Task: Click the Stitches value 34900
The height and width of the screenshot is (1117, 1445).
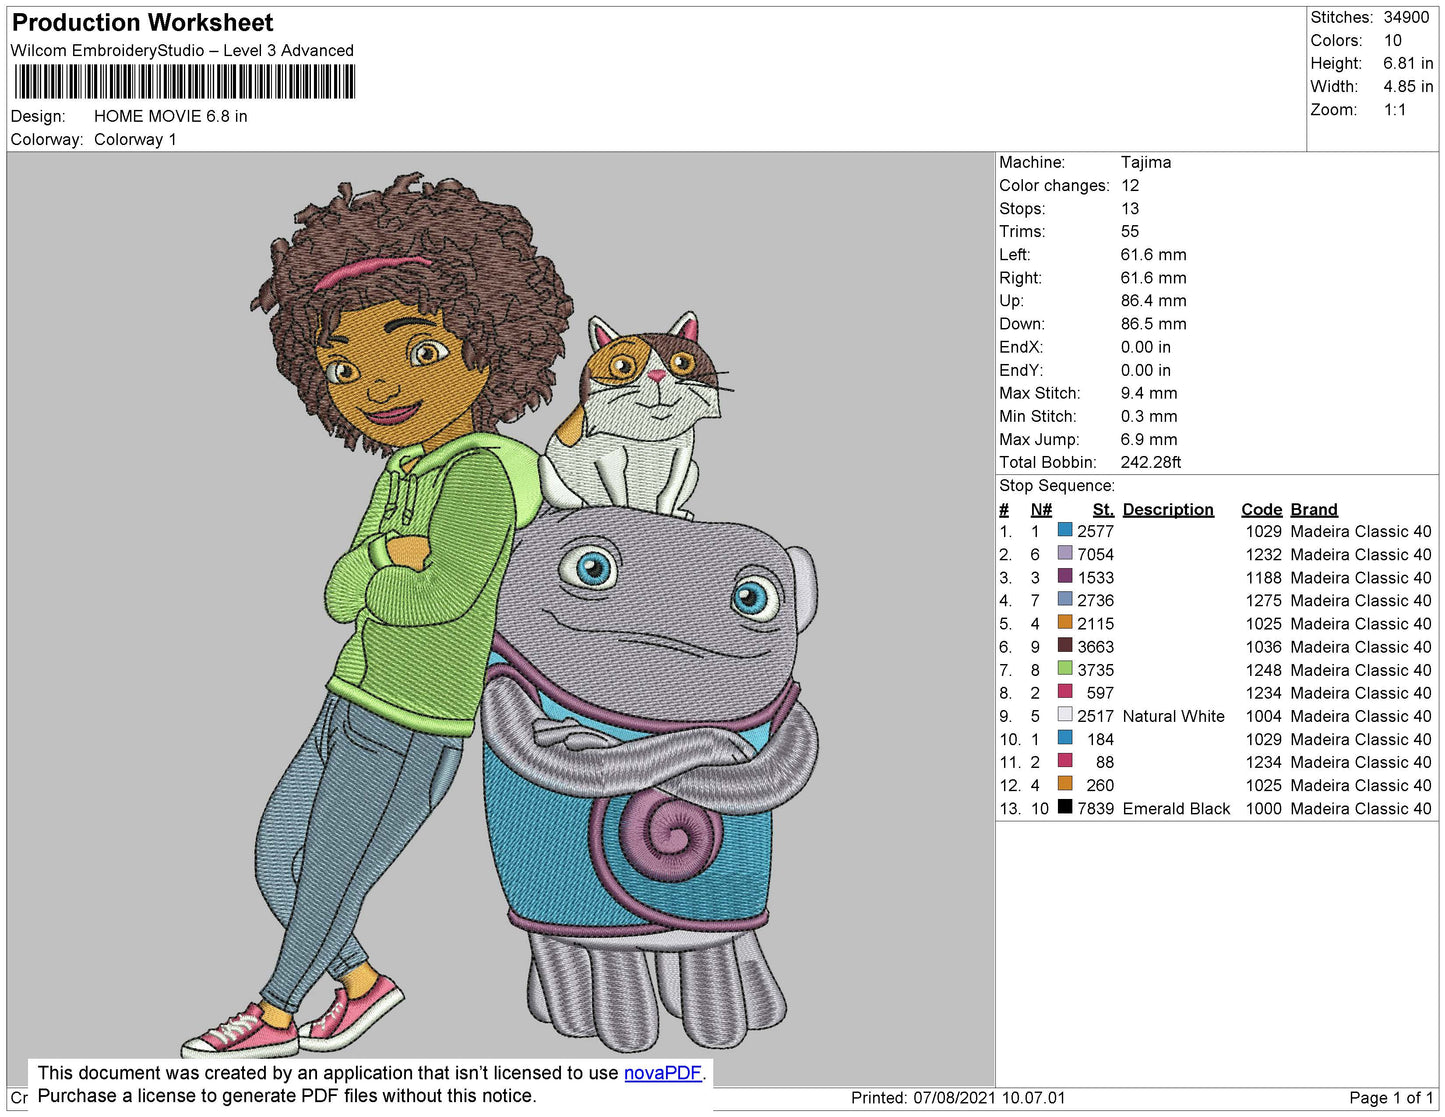Action: pos(1406,17)
